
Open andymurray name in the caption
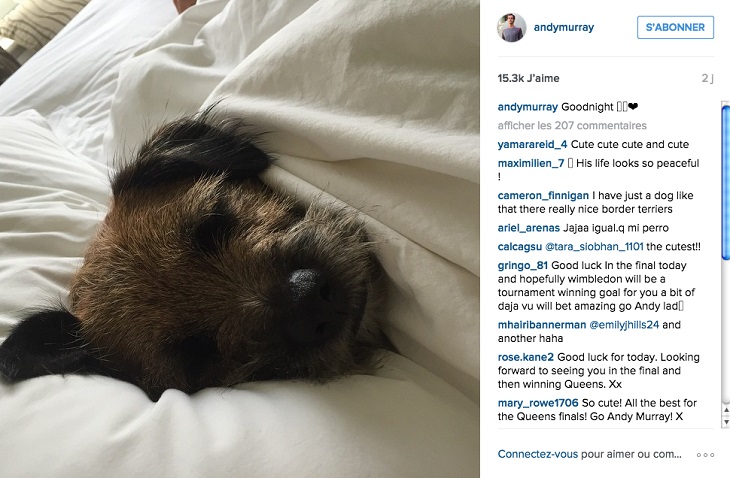(527, 107)
